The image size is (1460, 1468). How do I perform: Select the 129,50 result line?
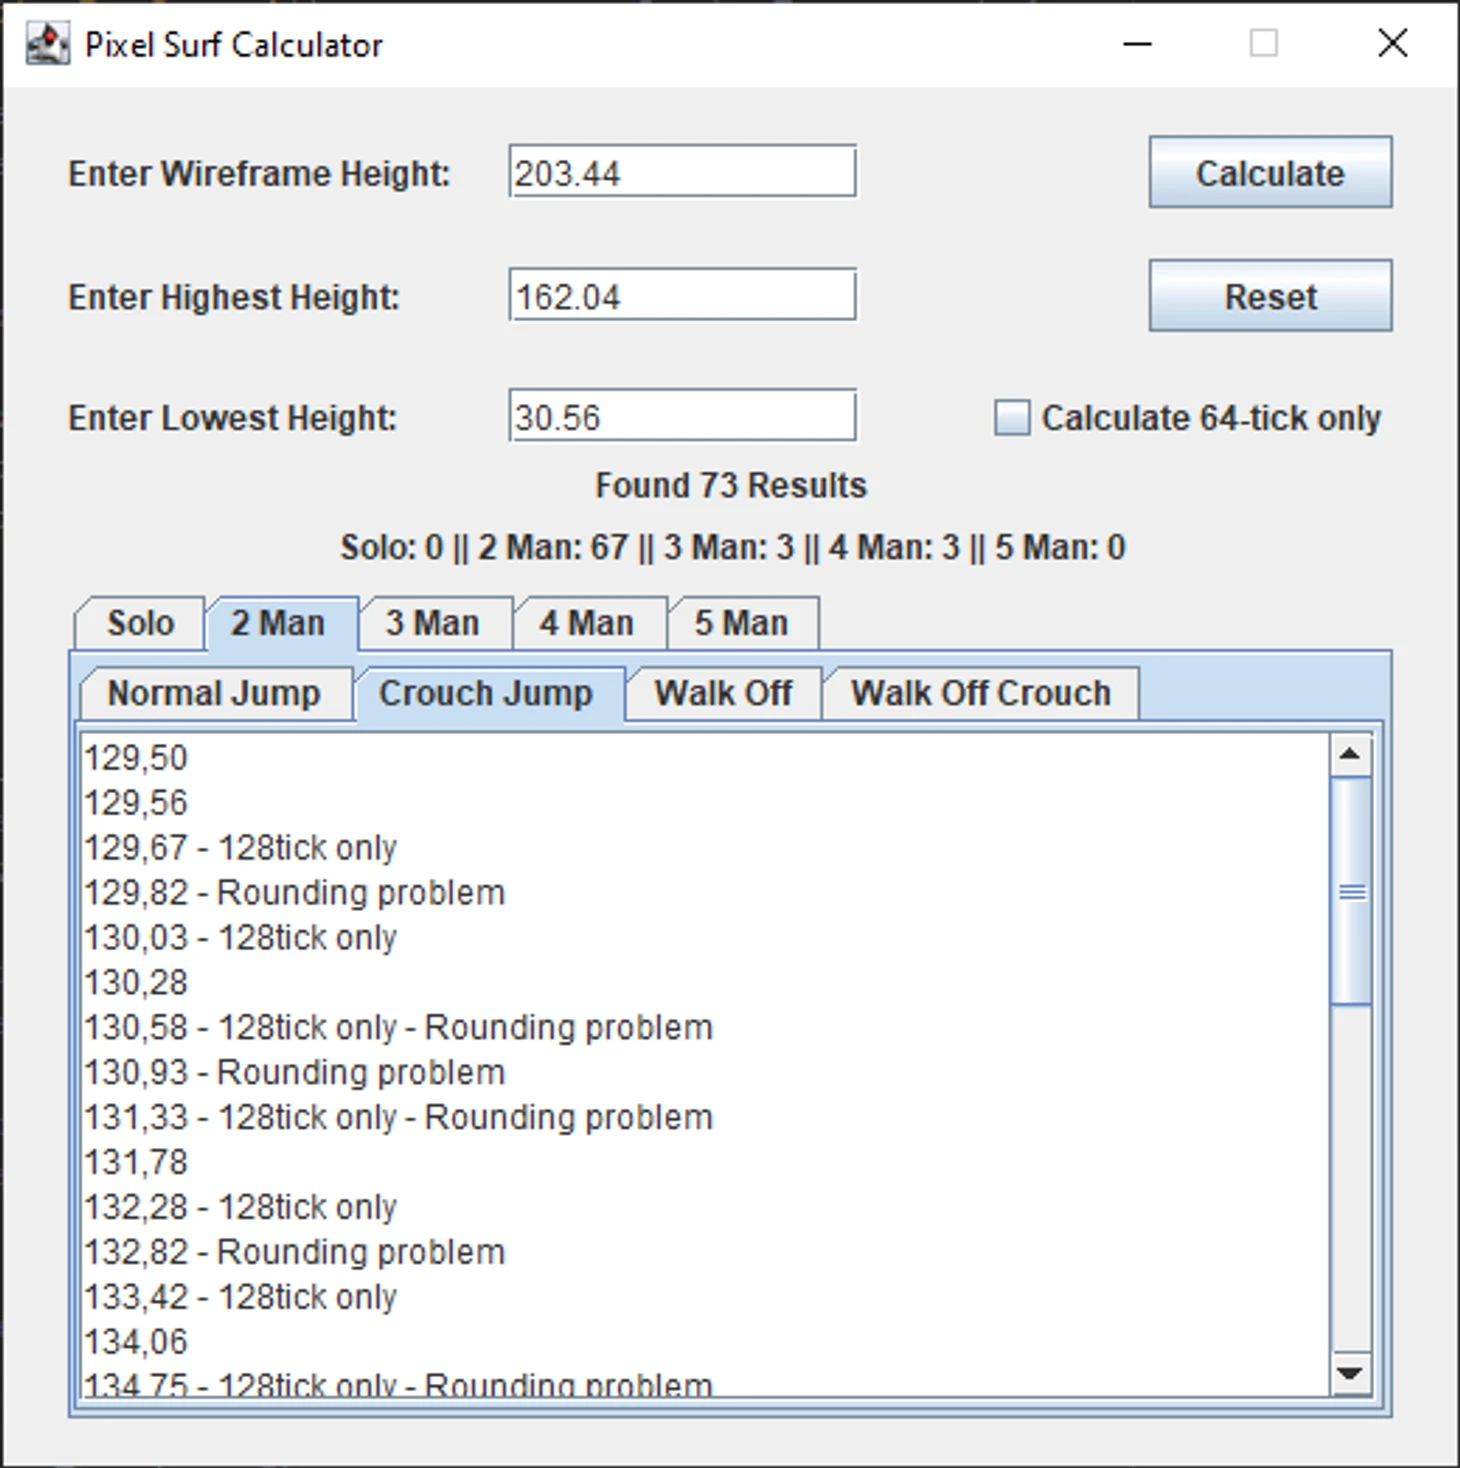(x=136, y=759)
